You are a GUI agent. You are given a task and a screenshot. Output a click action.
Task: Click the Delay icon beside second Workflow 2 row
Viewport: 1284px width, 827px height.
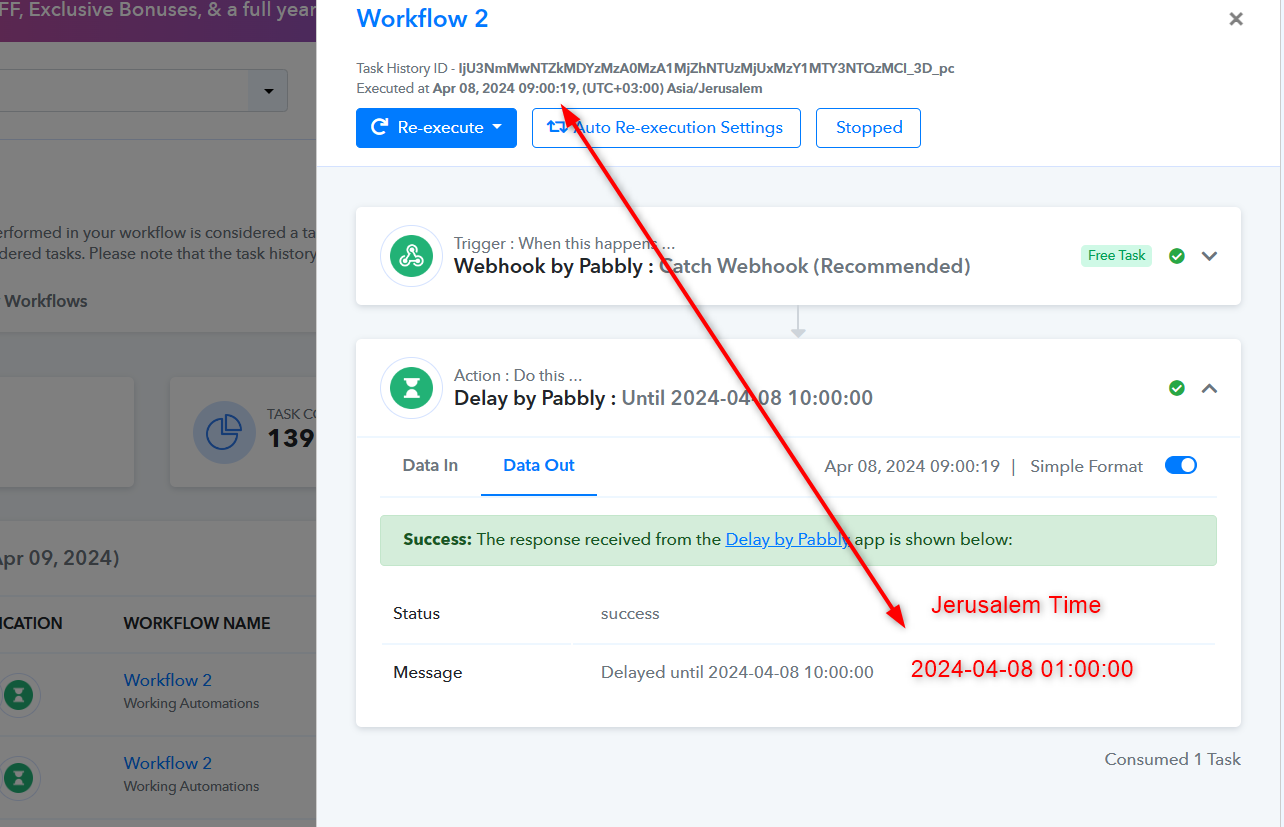[x=18, y=777]
